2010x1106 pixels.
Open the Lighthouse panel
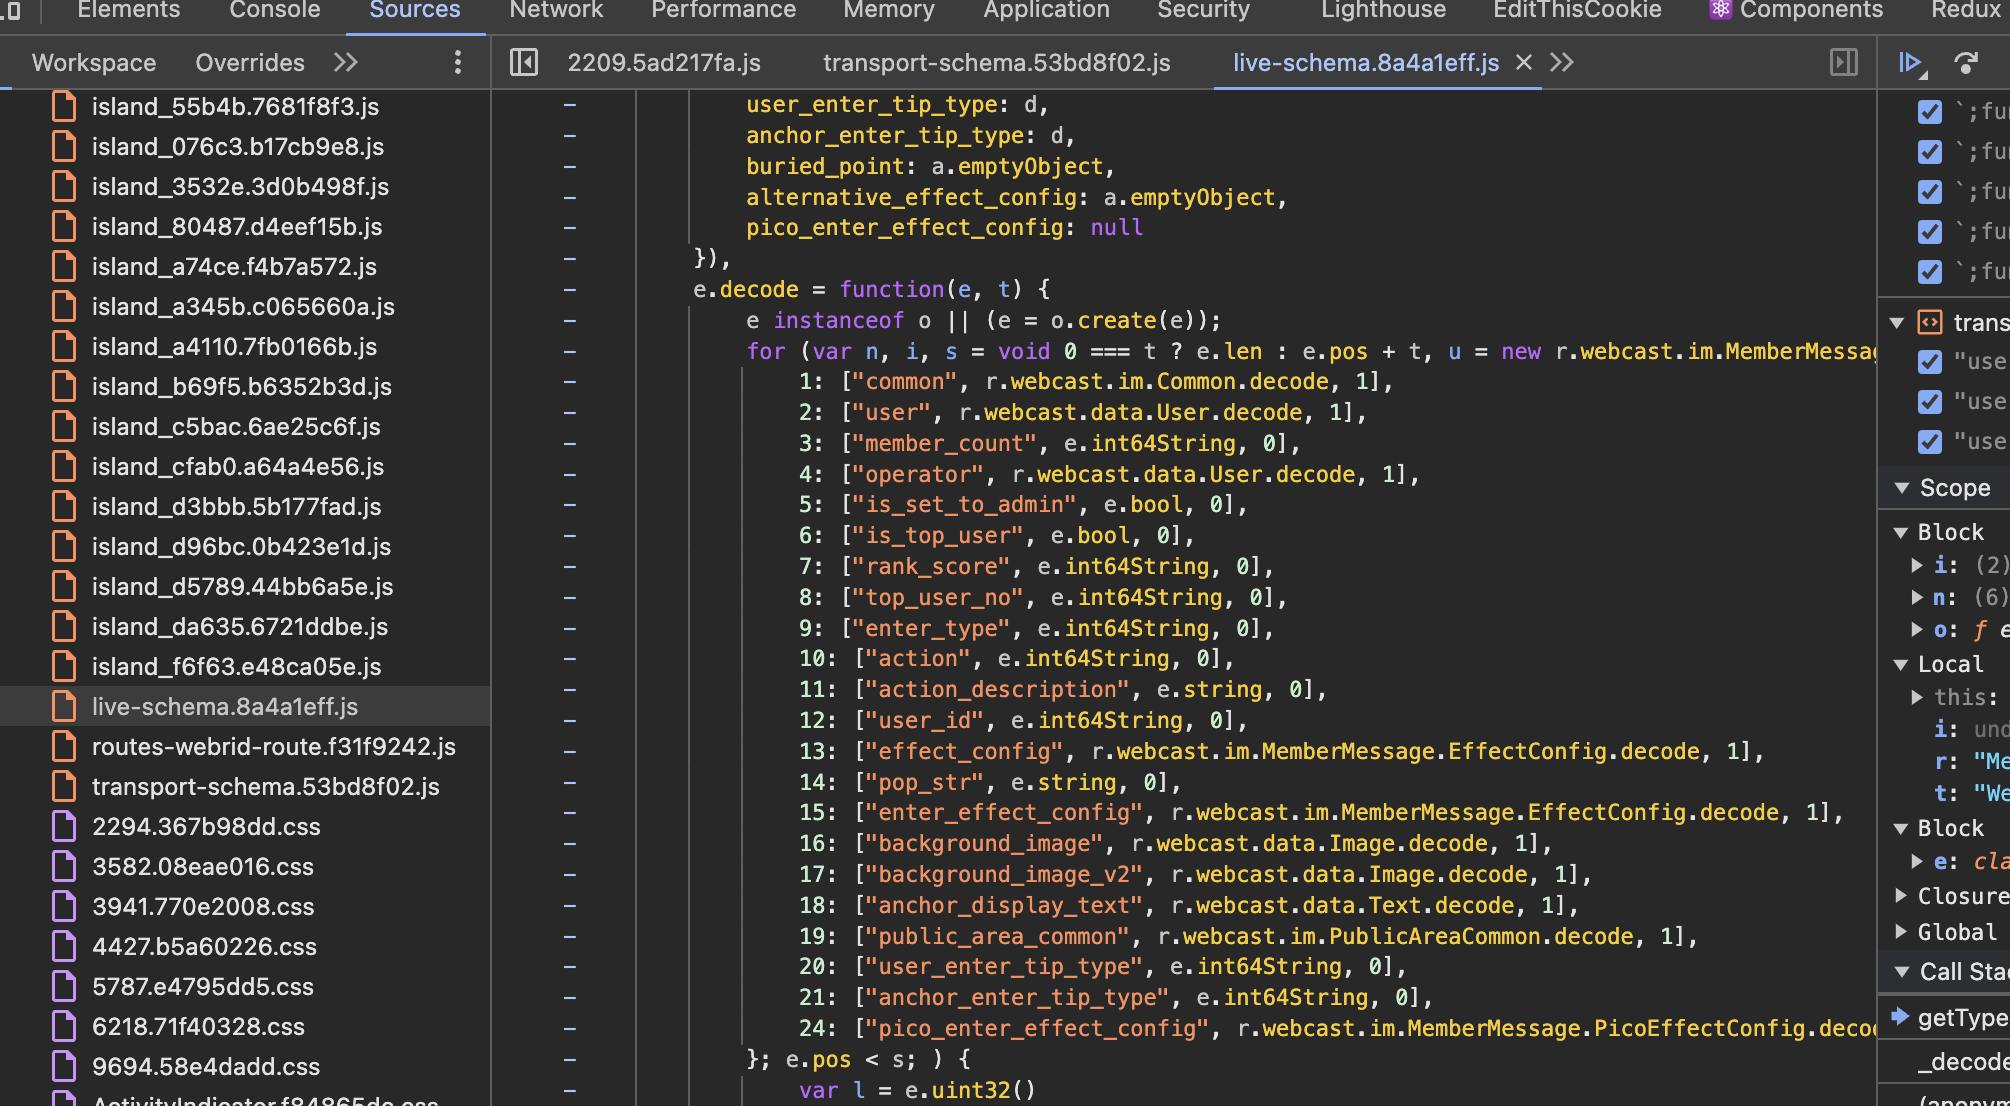pyautogui.click(x=1382, y=11)
